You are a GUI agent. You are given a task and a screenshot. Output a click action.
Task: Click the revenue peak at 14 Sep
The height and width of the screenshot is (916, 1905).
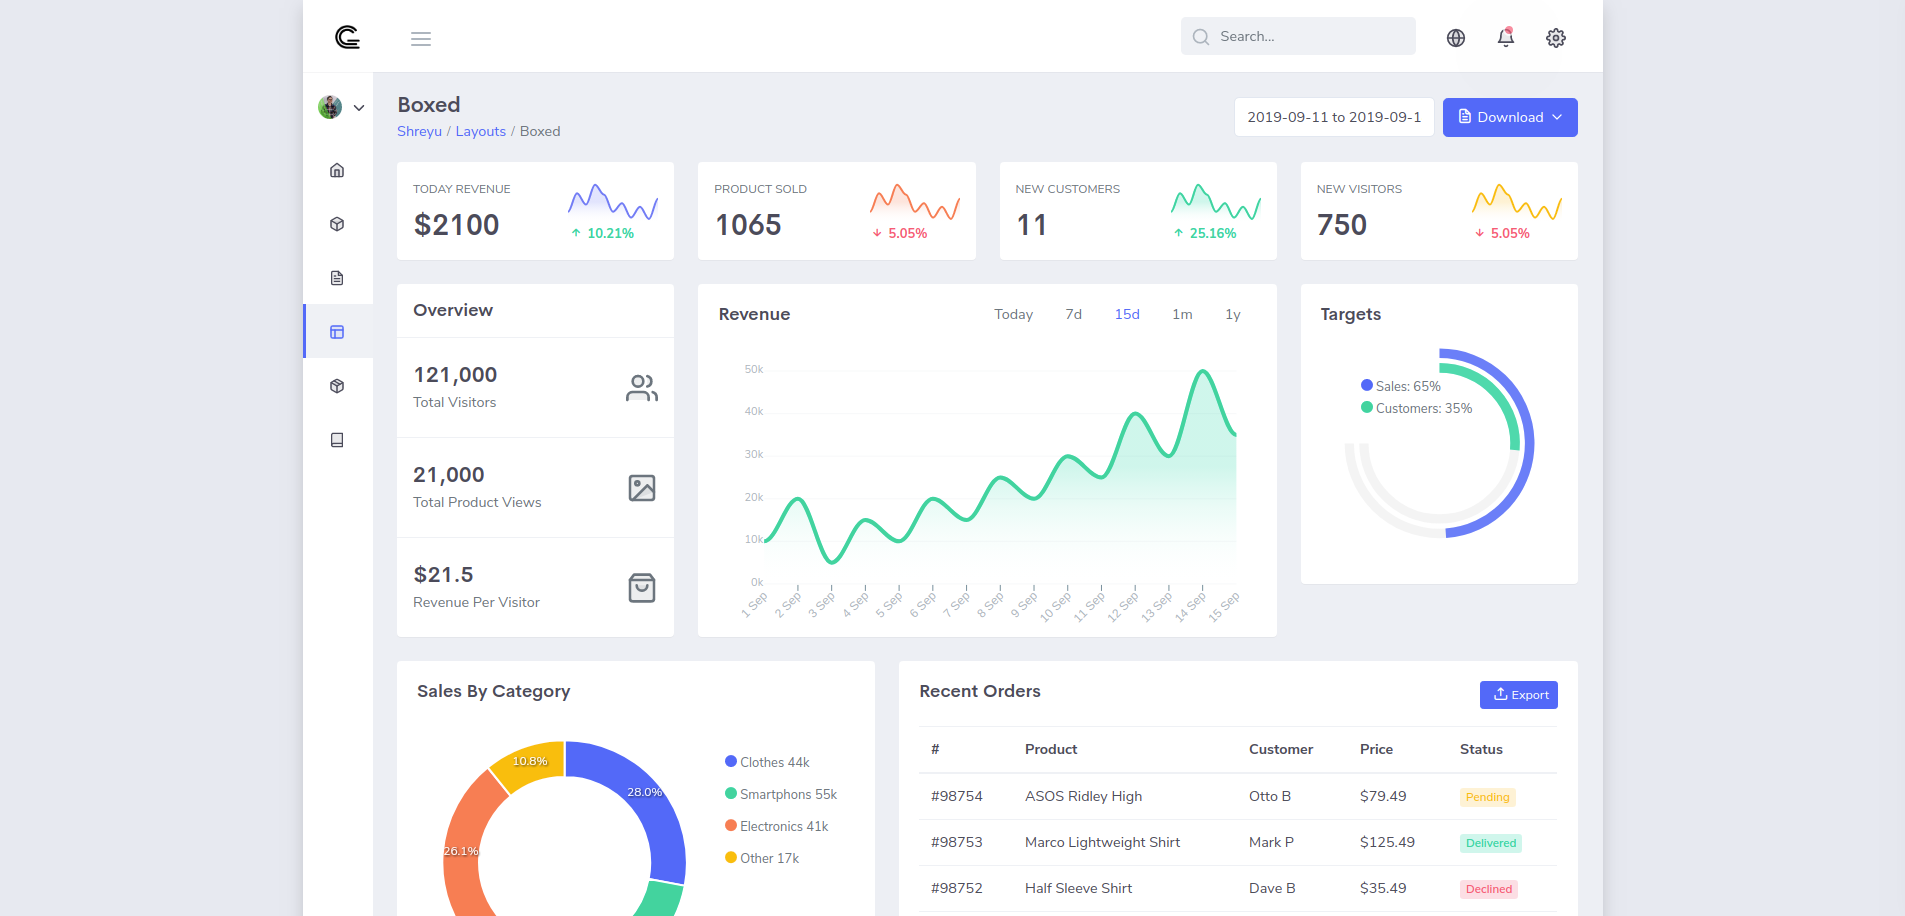1203,373
